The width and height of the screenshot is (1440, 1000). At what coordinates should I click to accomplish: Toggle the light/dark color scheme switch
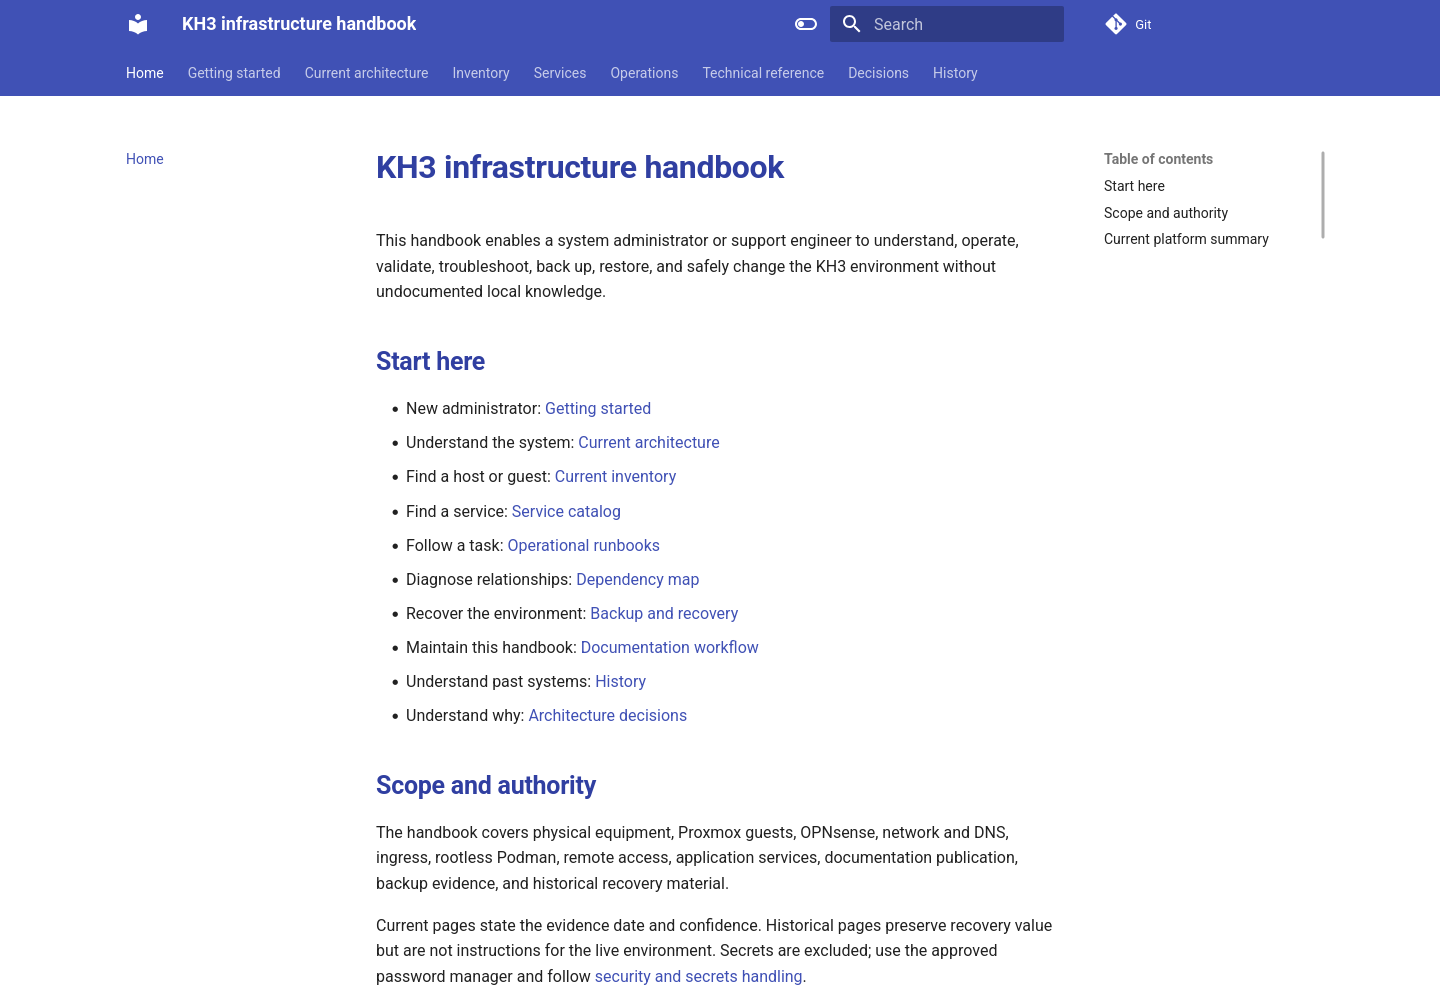click(806, 24)
